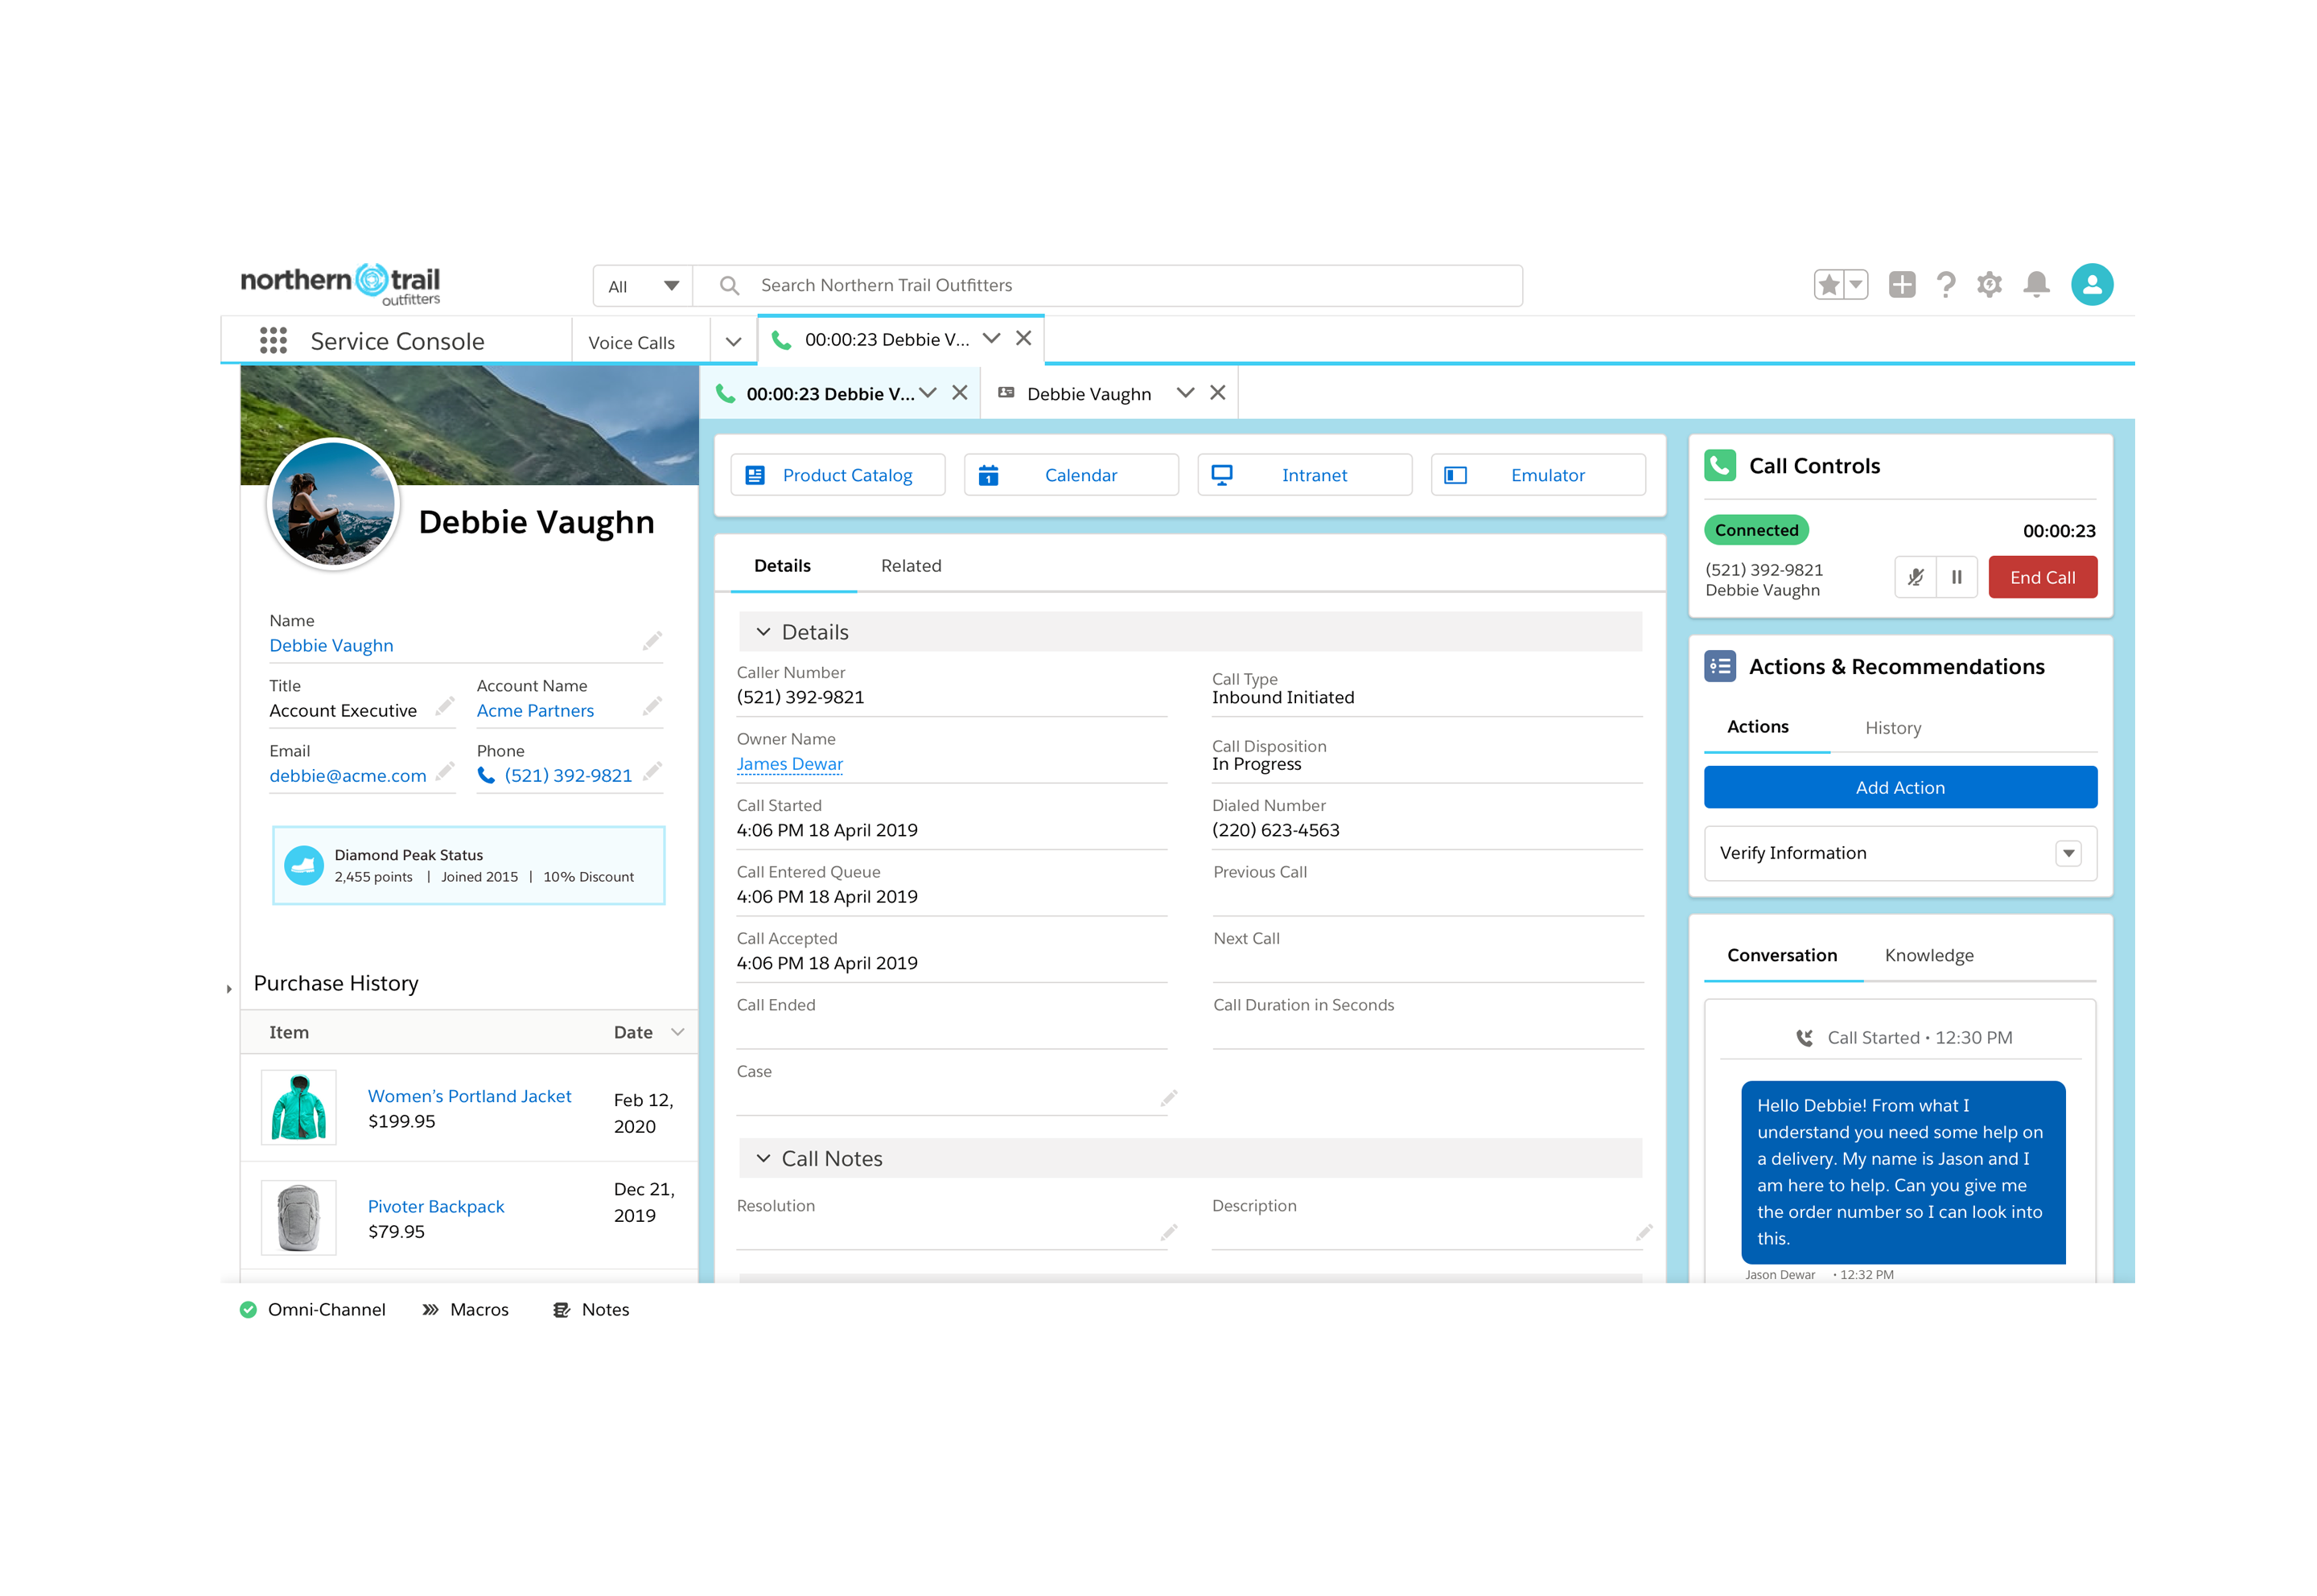The width and height of the screenshot is (2317, 1596).
Task: Open the Omni-Channel utility item
Action: 312,1310
